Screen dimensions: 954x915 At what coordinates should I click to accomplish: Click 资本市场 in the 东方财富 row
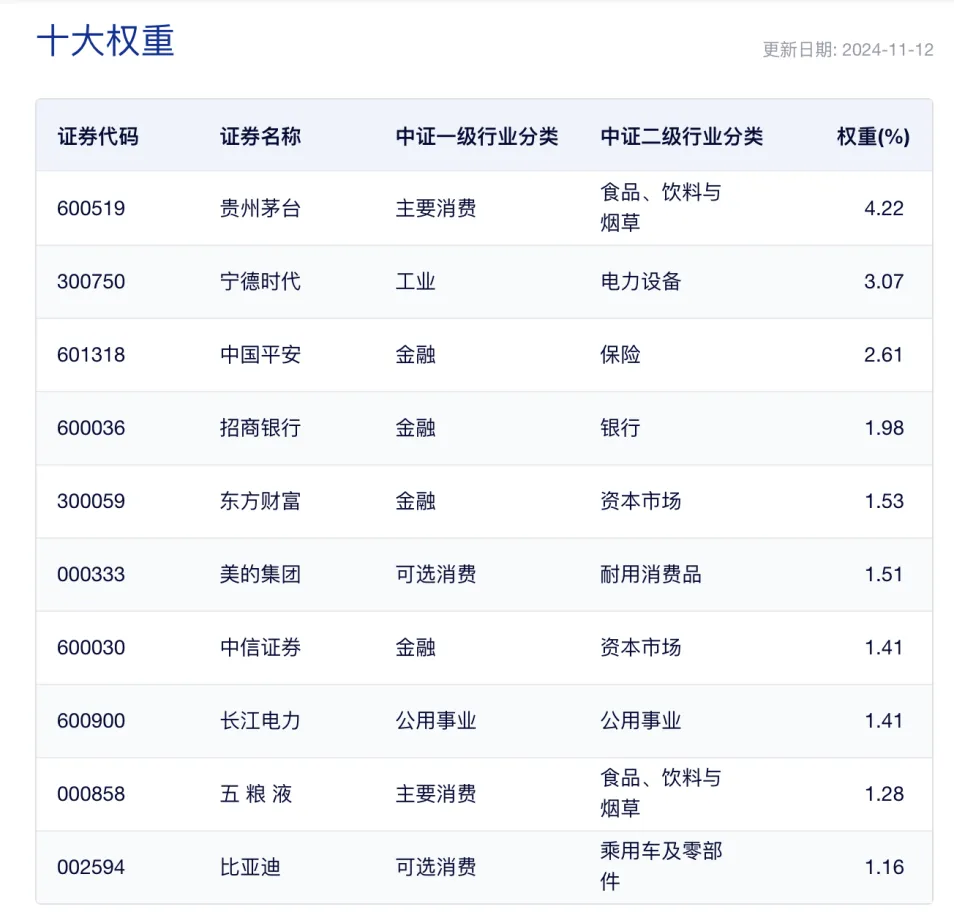click(641, 501)
